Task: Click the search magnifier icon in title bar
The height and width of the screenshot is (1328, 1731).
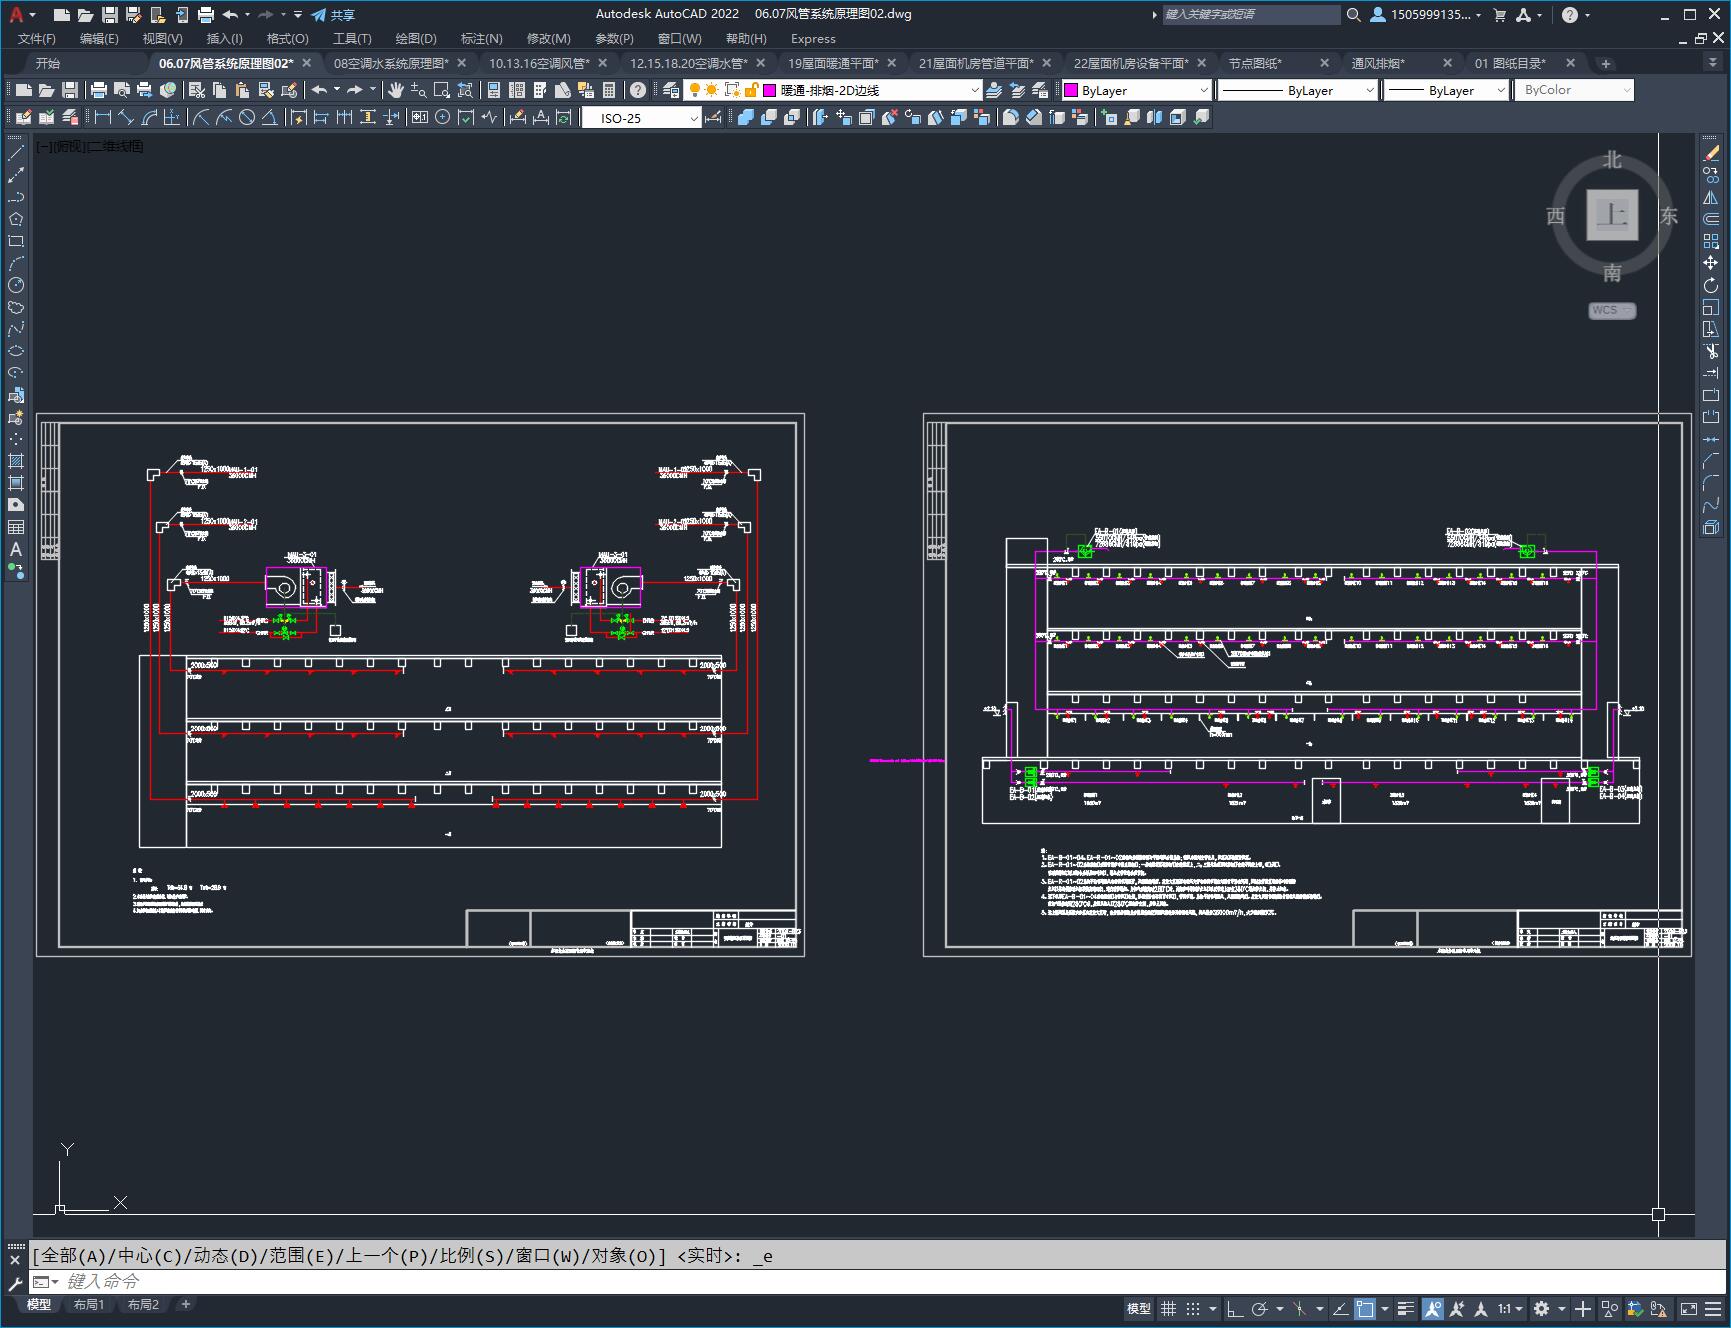Action: pyautogui.click(x=1353, y=15)
